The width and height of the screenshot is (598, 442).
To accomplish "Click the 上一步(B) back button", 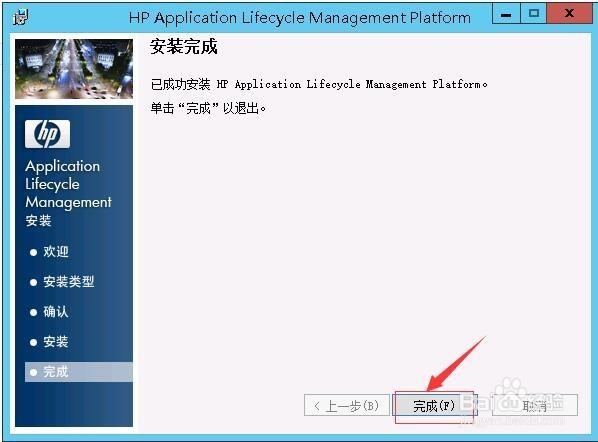I will [347, 405].
